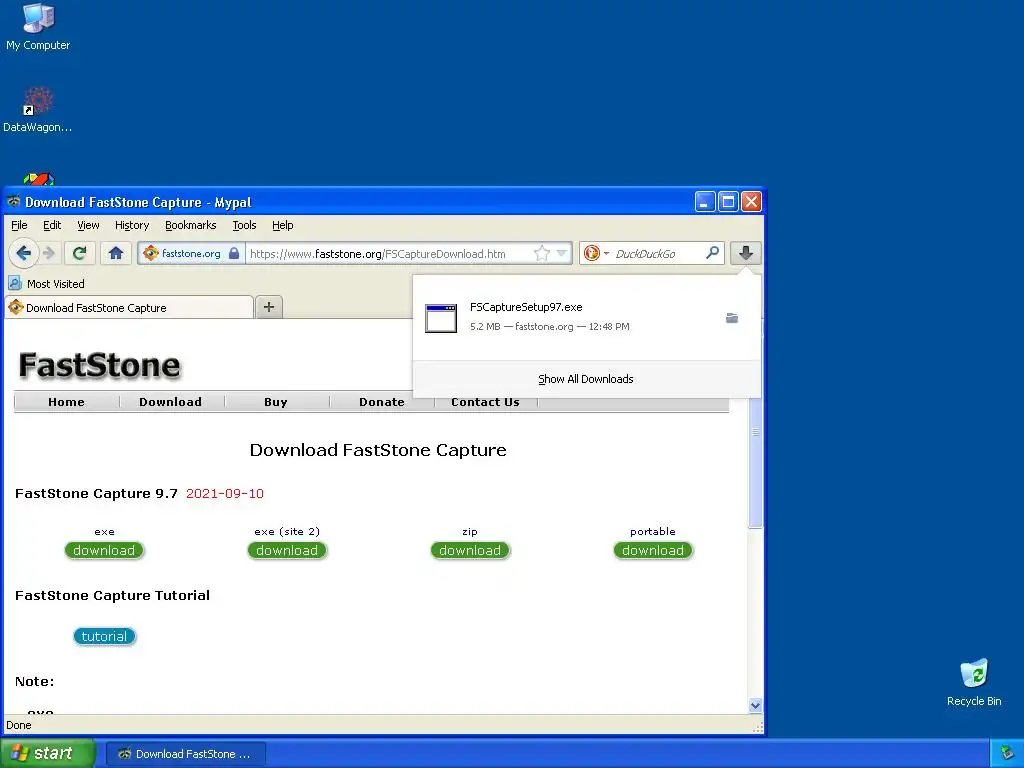Open containing folder for FSCaptureSetup97.exe
The height and width of the screenshot is (768, 1024).
coord(732,318)
